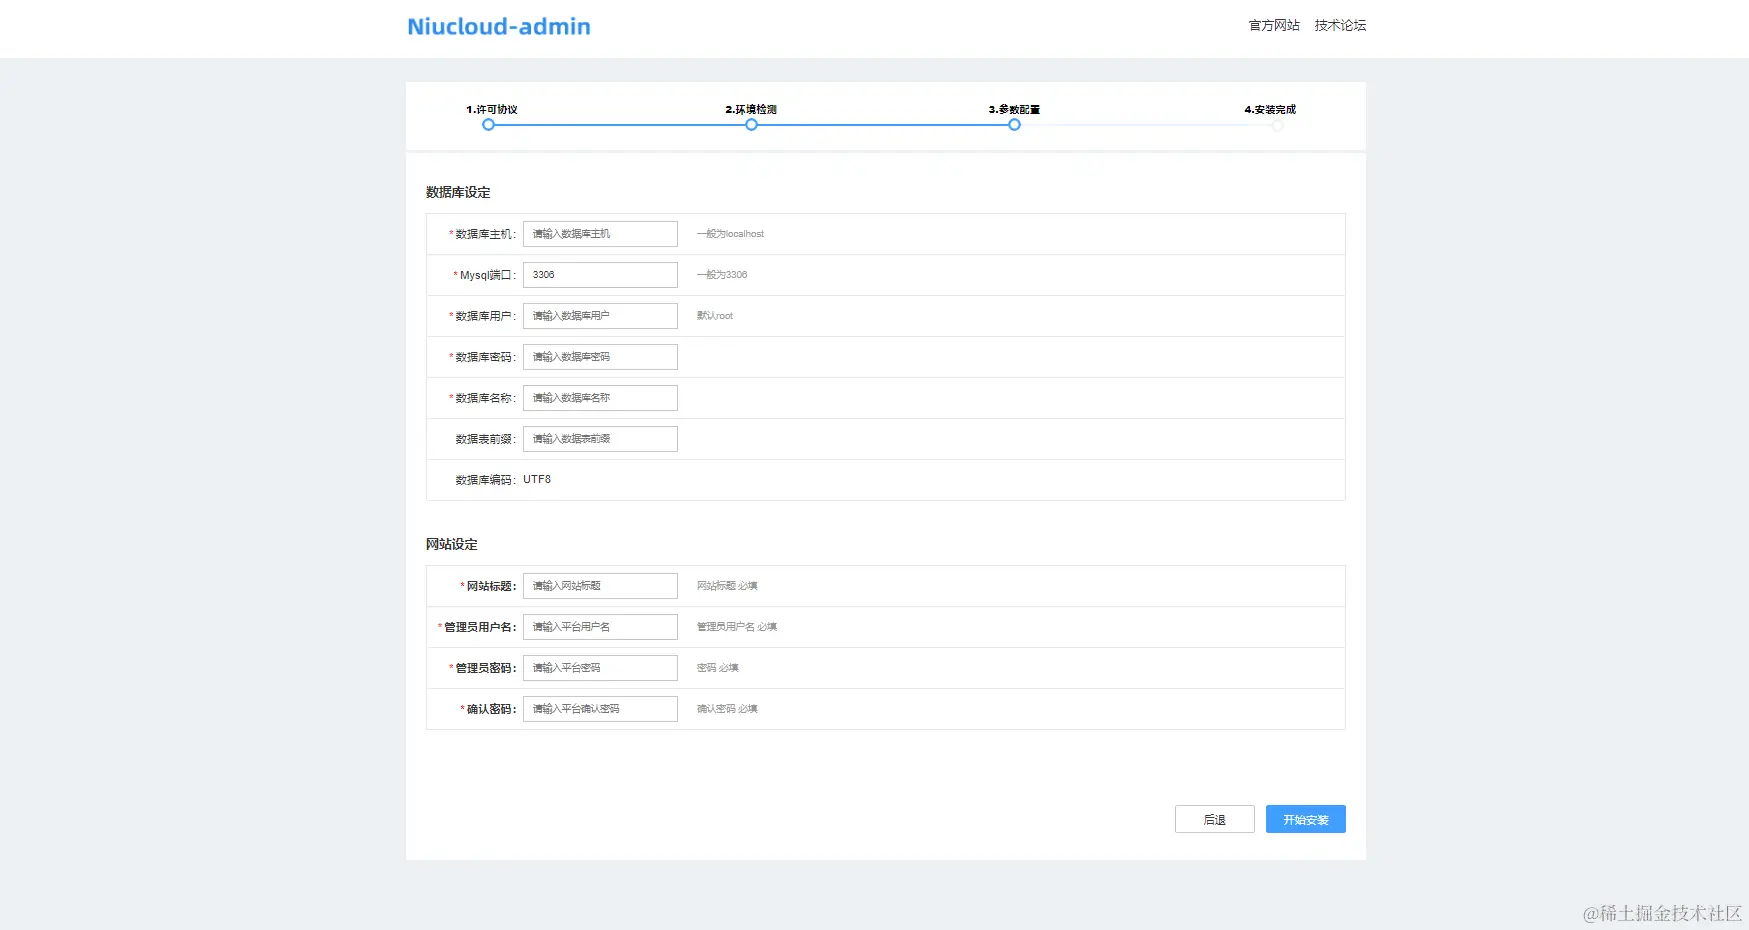1749x930 pixels.
Task: Click the 确认密码 必填 hint text
Action: coord(727,709)
